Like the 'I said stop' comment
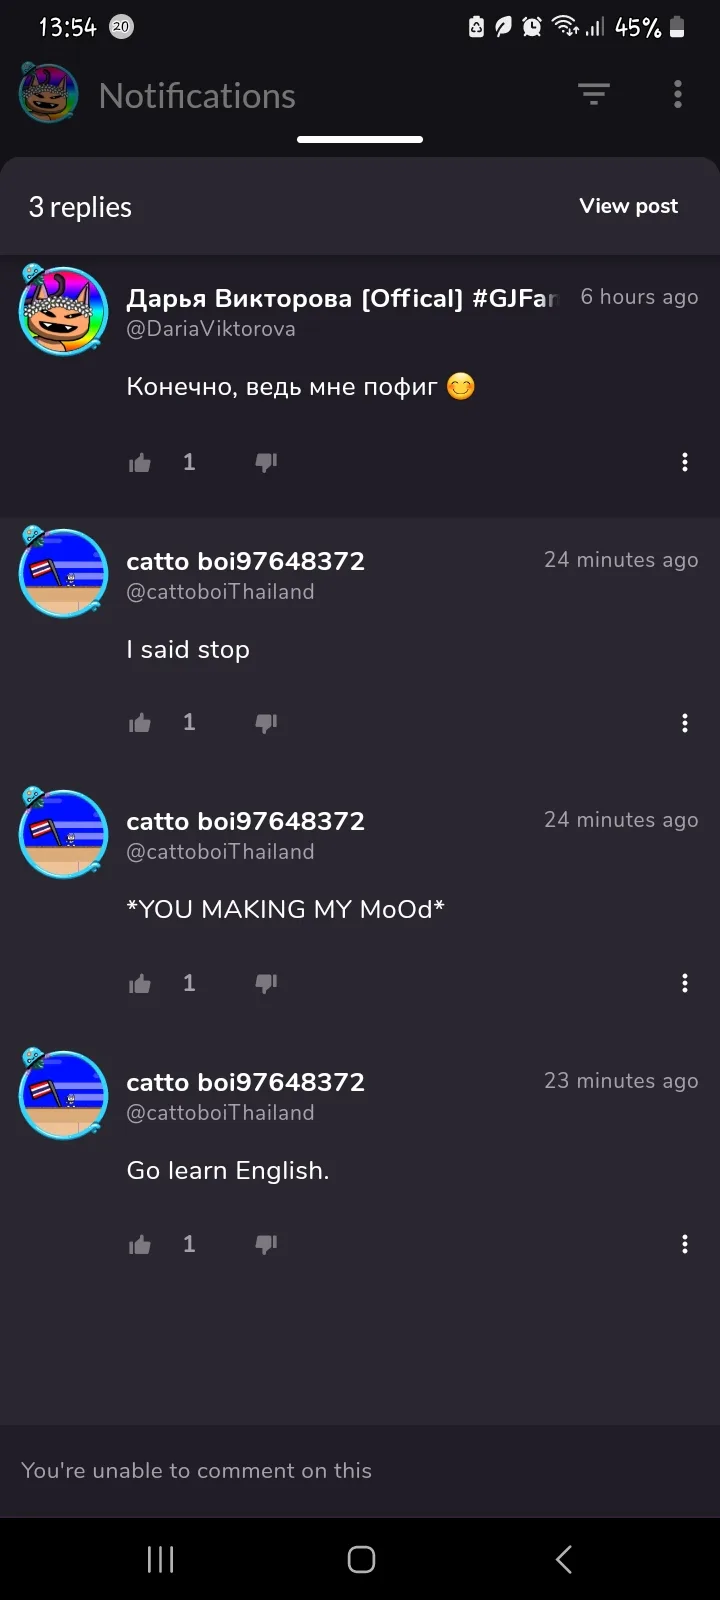Viewport: 720px width, 1600px height. click(140, 723)
